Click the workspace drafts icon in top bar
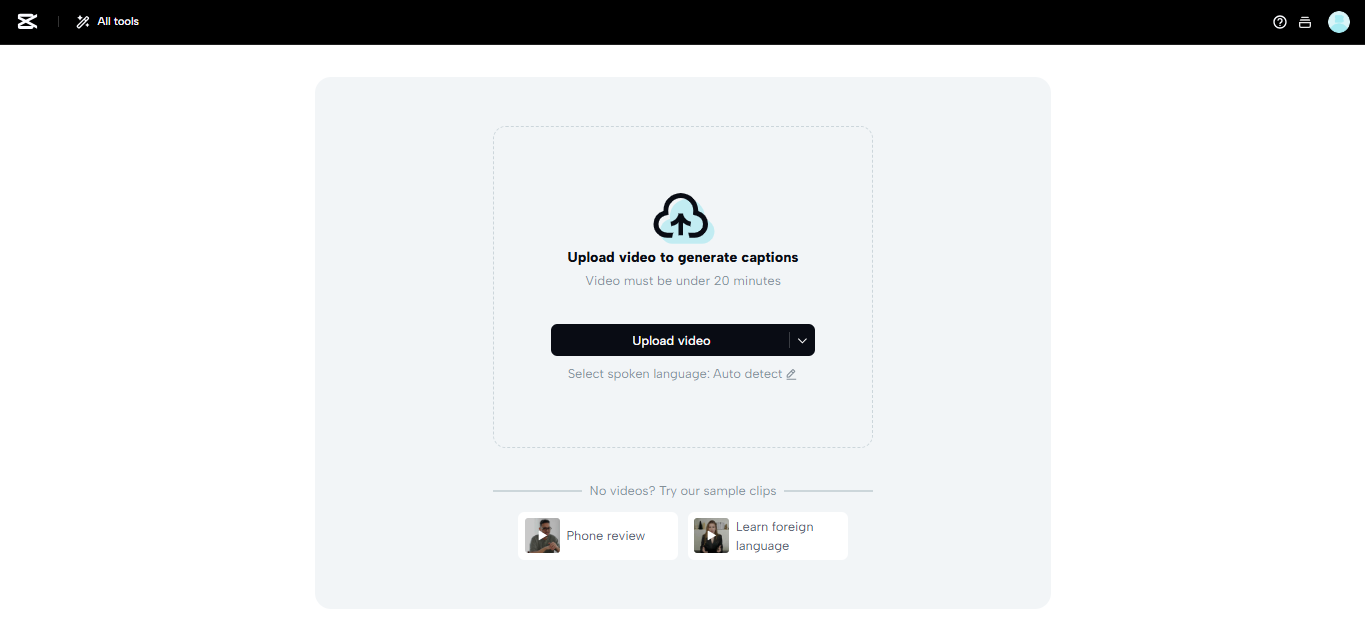 (1305, 21)
